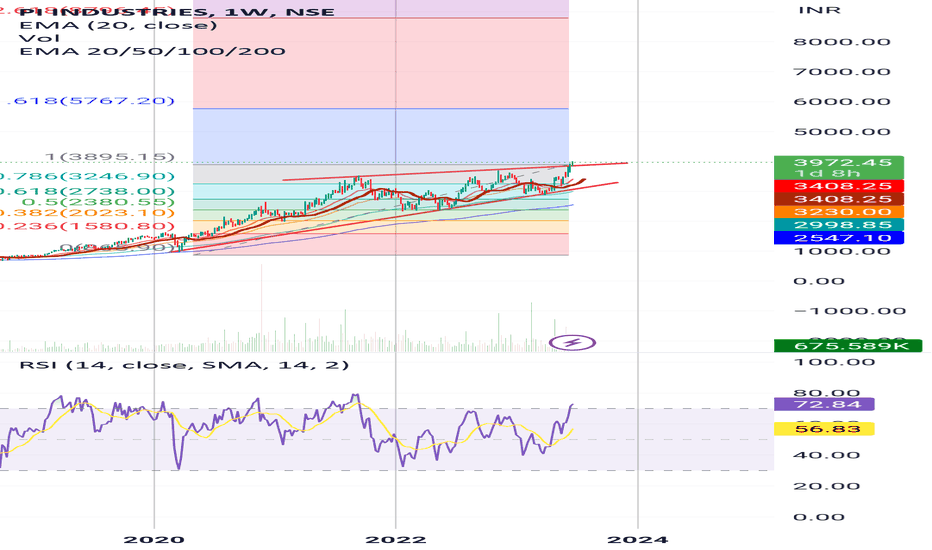Click the green 675.589K volume tag
The width and height of the screenshot is (932, 550).
848,345
